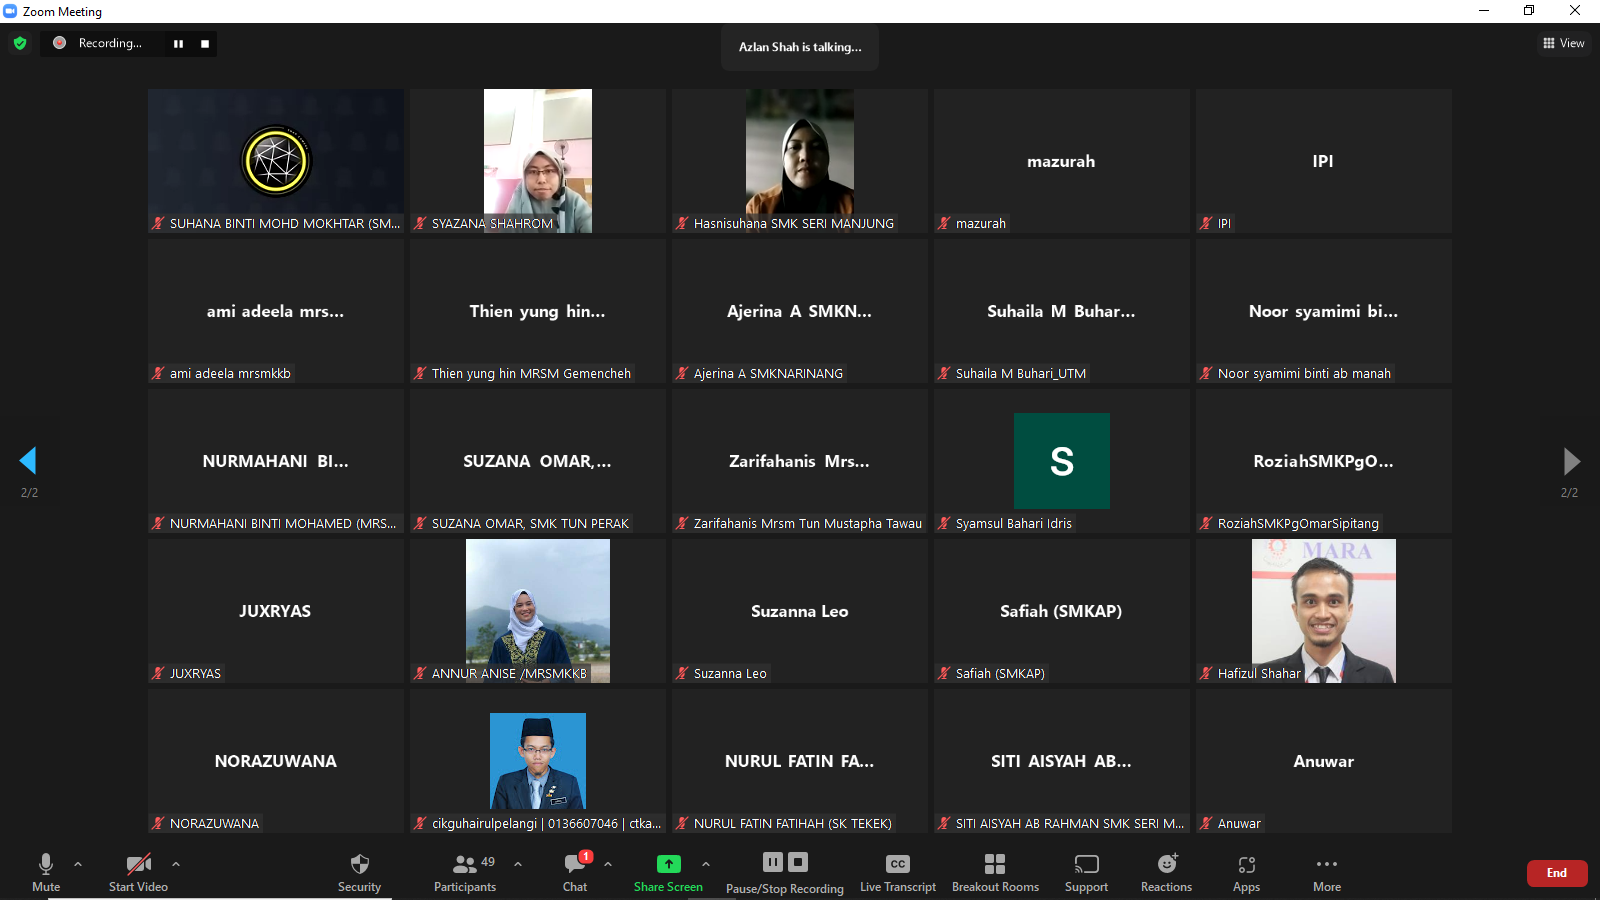This screenshot has width=1600, height=900.
Task: Turn on camera with Start Video
Action: click(138, 865)
